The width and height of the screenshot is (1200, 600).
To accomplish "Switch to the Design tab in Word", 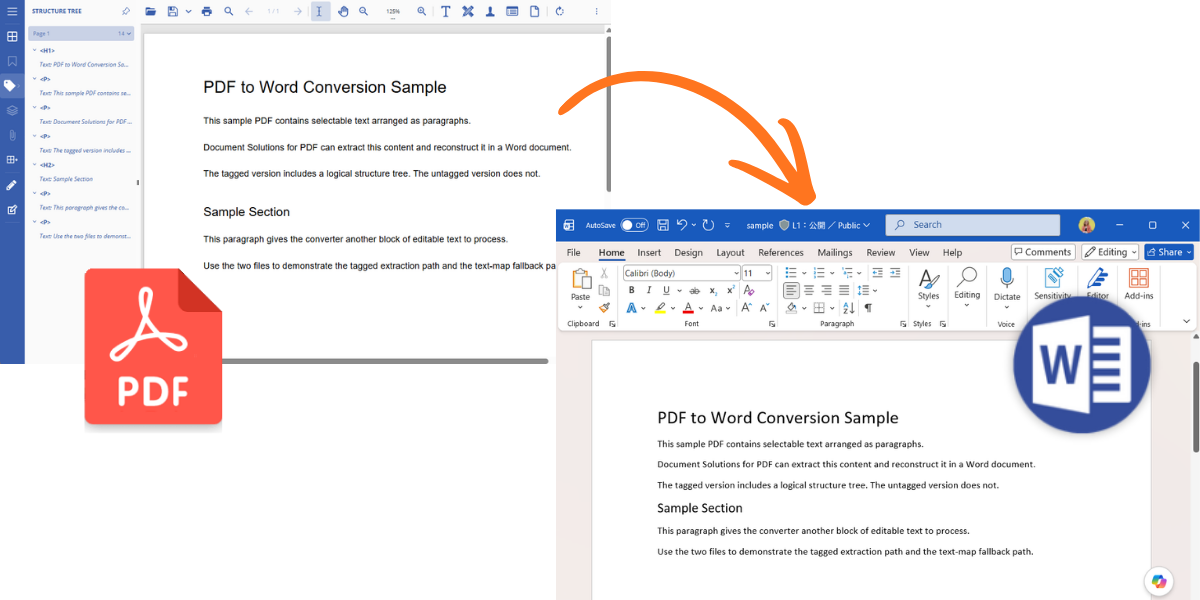I will 688,253.
